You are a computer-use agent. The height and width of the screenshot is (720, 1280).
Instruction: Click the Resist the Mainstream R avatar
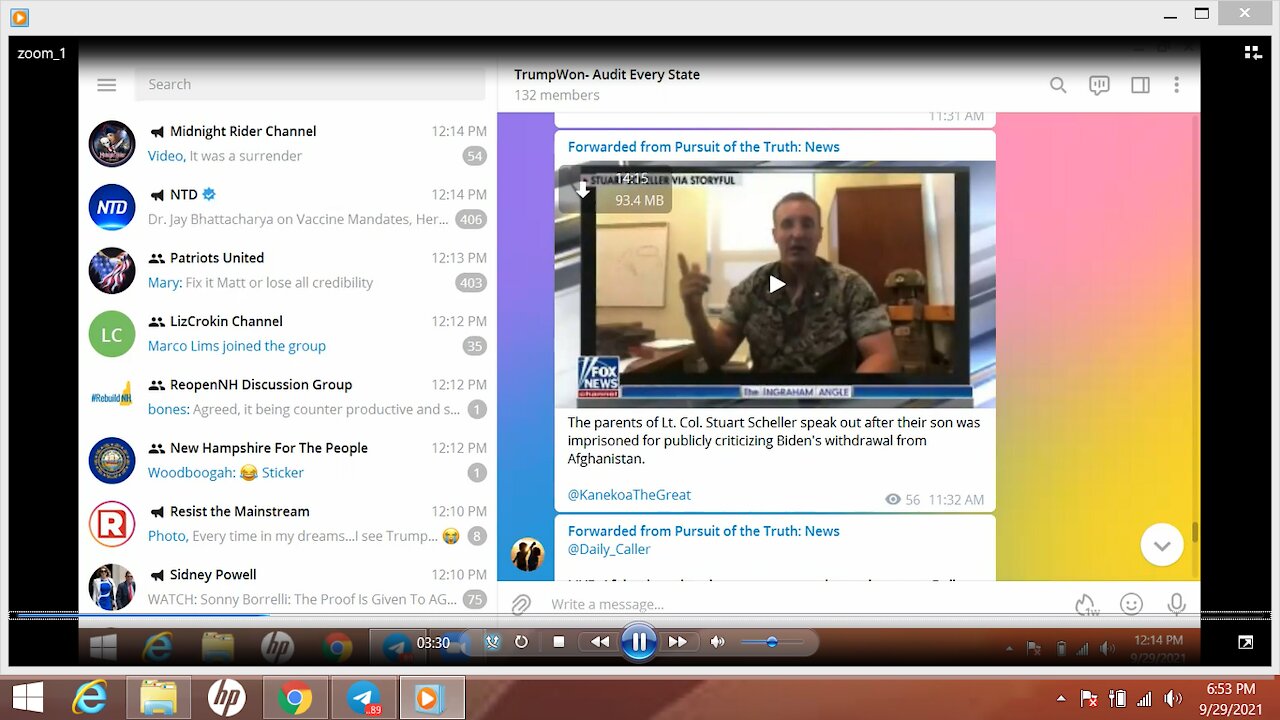coord(112,524)
